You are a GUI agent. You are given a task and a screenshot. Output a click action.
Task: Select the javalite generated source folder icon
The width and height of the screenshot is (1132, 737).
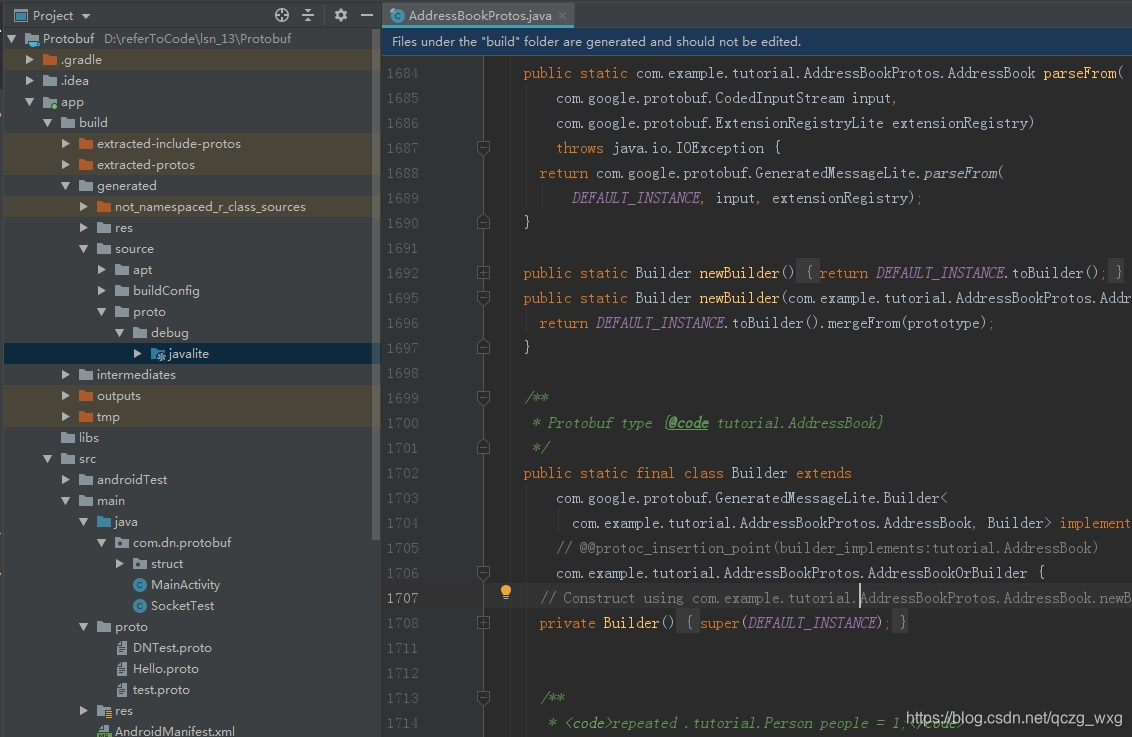tap(158, 354)
